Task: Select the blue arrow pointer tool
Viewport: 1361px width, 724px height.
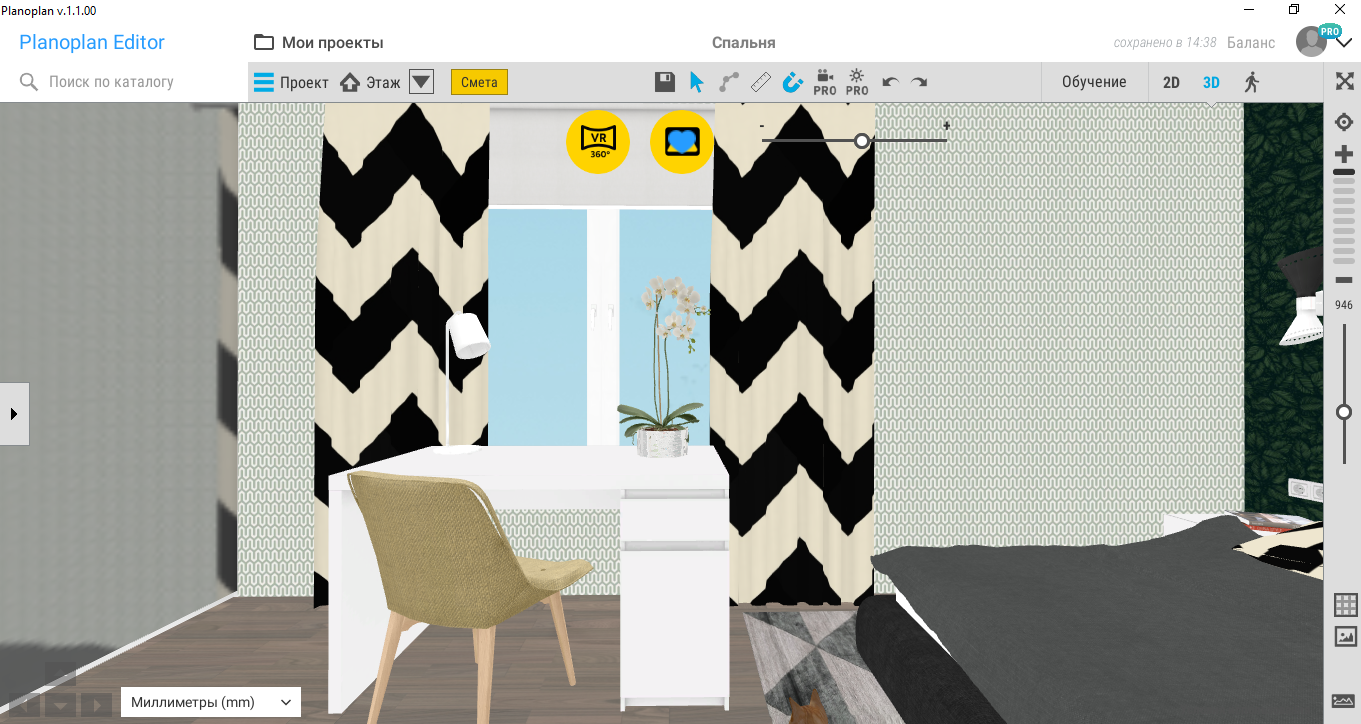Action: point(697,82)
